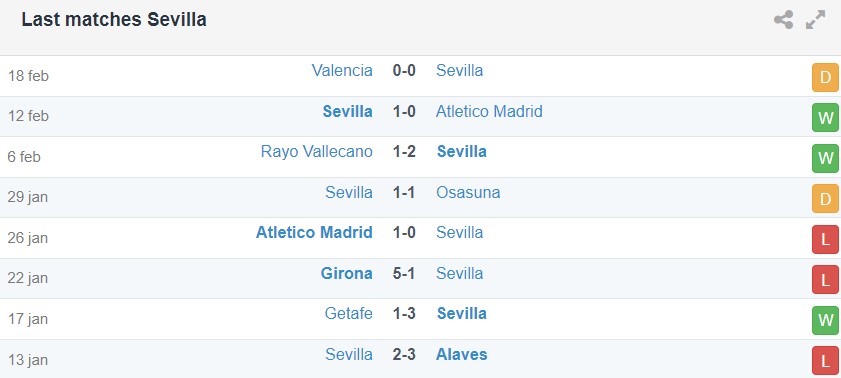Click the green W badge for 12 feb match
Screen dimensions: 841x378
pyautogui.click(x=825, y=117)
